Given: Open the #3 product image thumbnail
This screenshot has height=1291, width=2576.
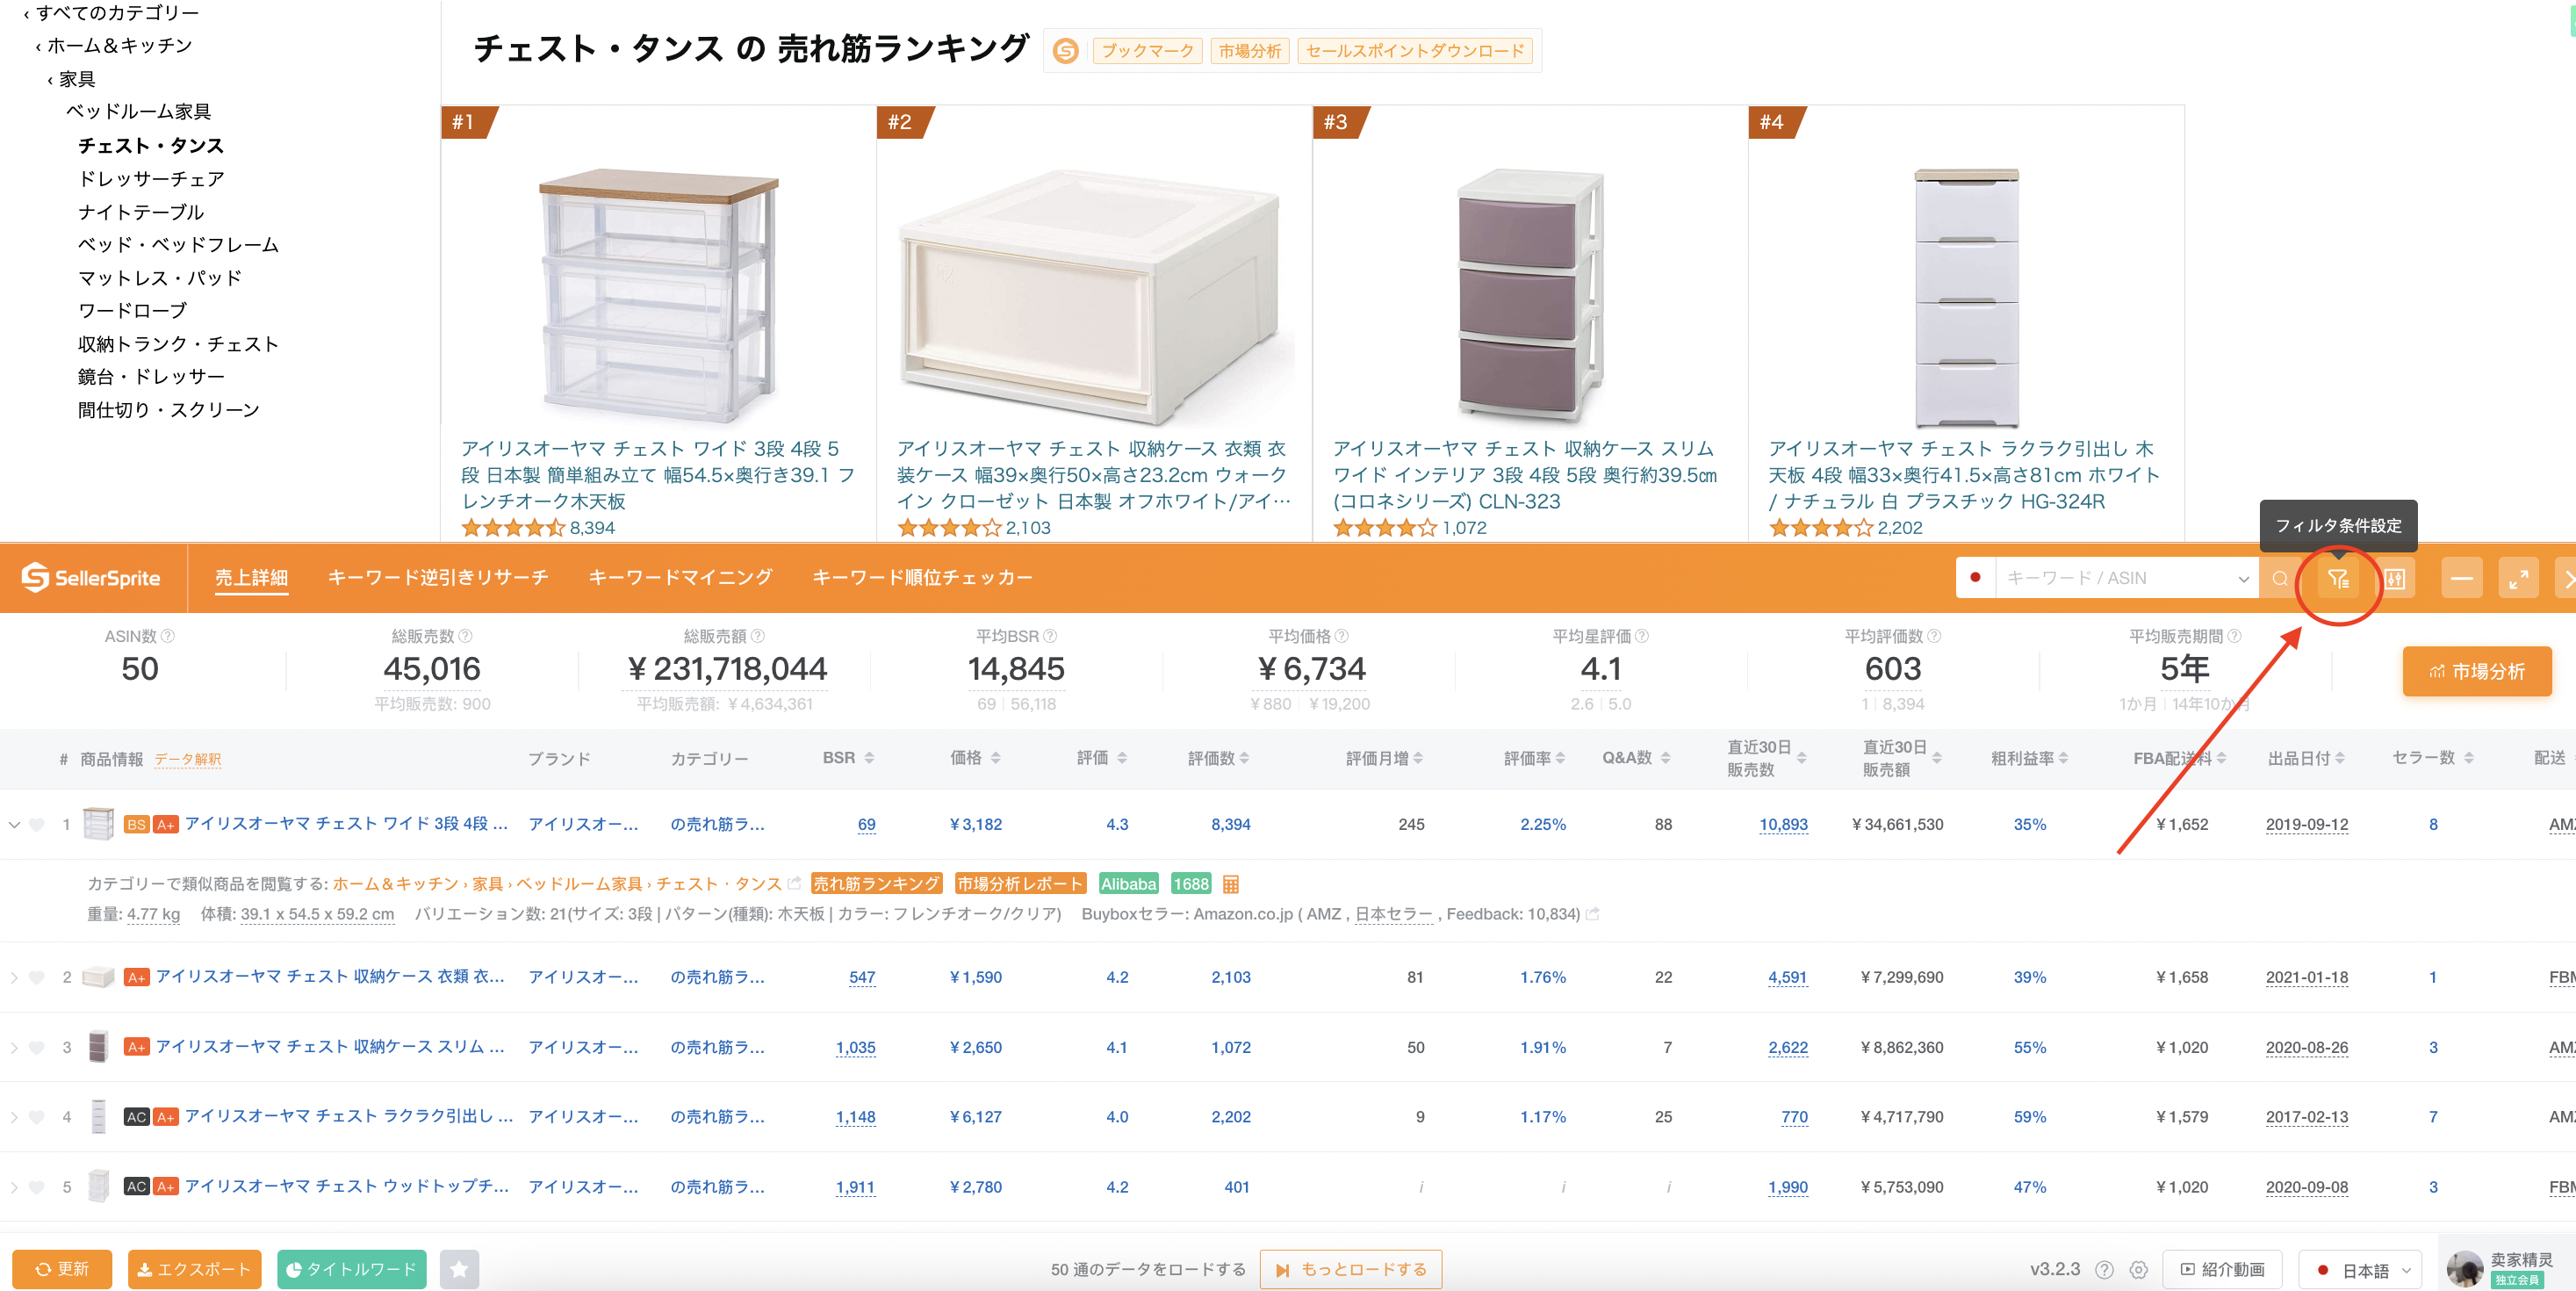Looking at the screenshot, I should (x=1529, y=296).
